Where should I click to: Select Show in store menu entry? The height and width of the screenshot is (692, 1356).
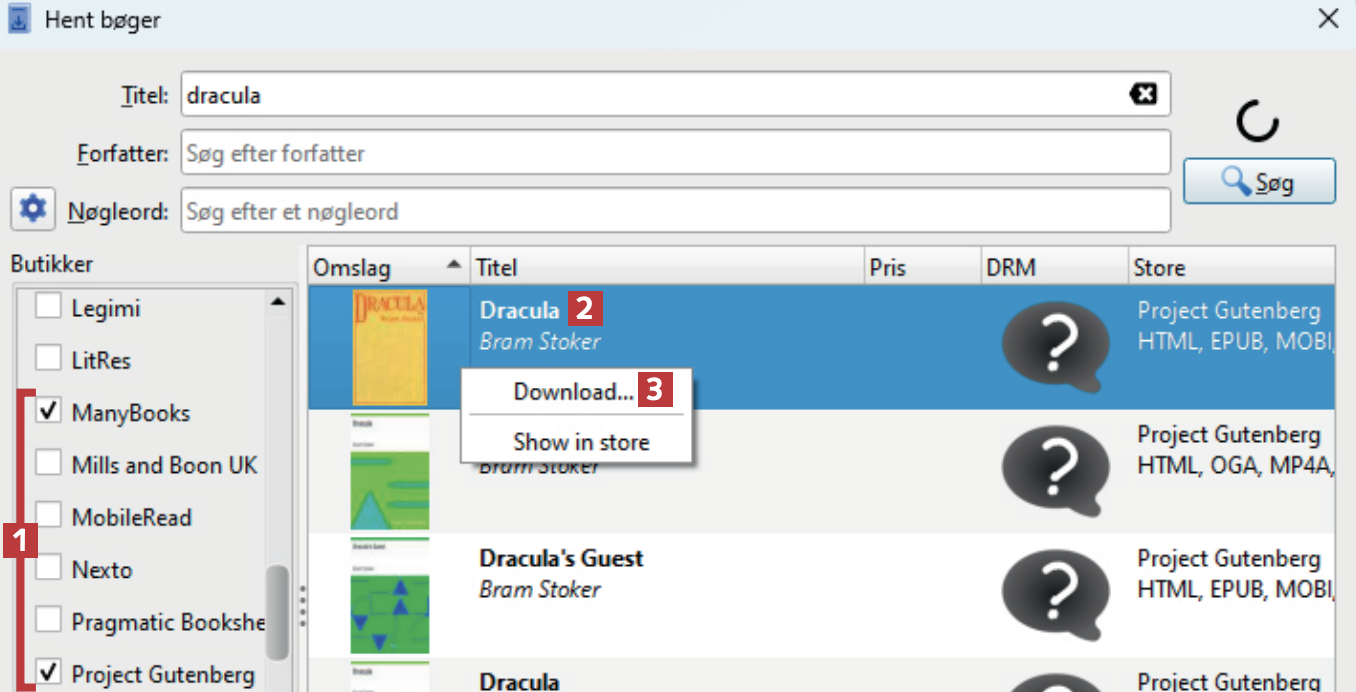[581, 442]
